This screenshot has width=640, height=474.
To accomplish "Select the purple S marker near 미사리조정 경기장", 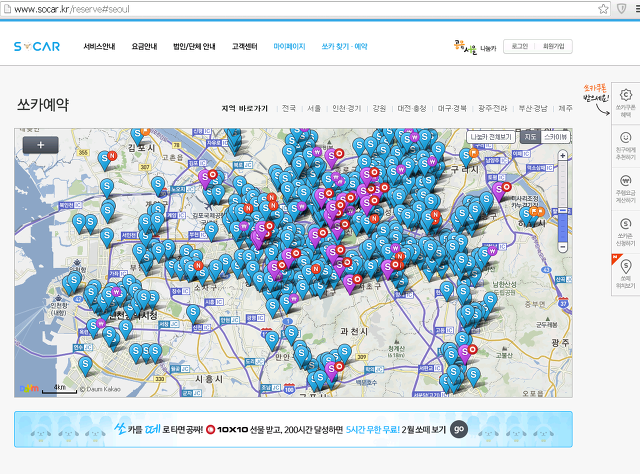I will tap(498, 191).
